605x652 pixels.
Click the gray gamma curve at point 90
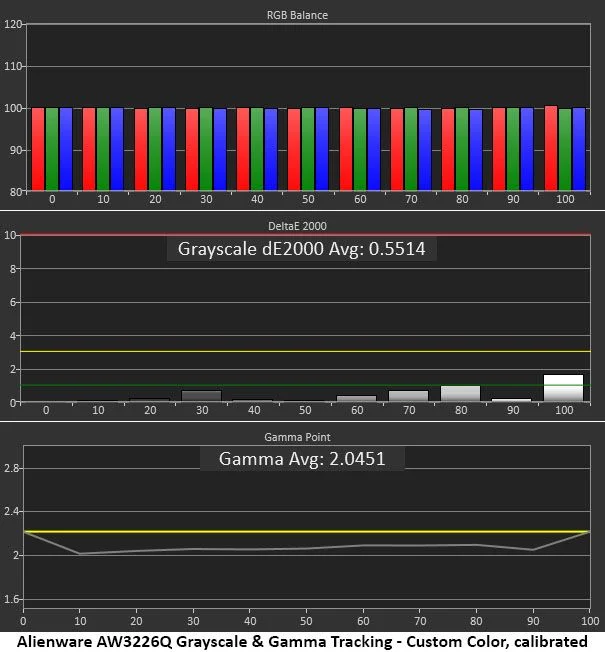[x=533, y=550]
